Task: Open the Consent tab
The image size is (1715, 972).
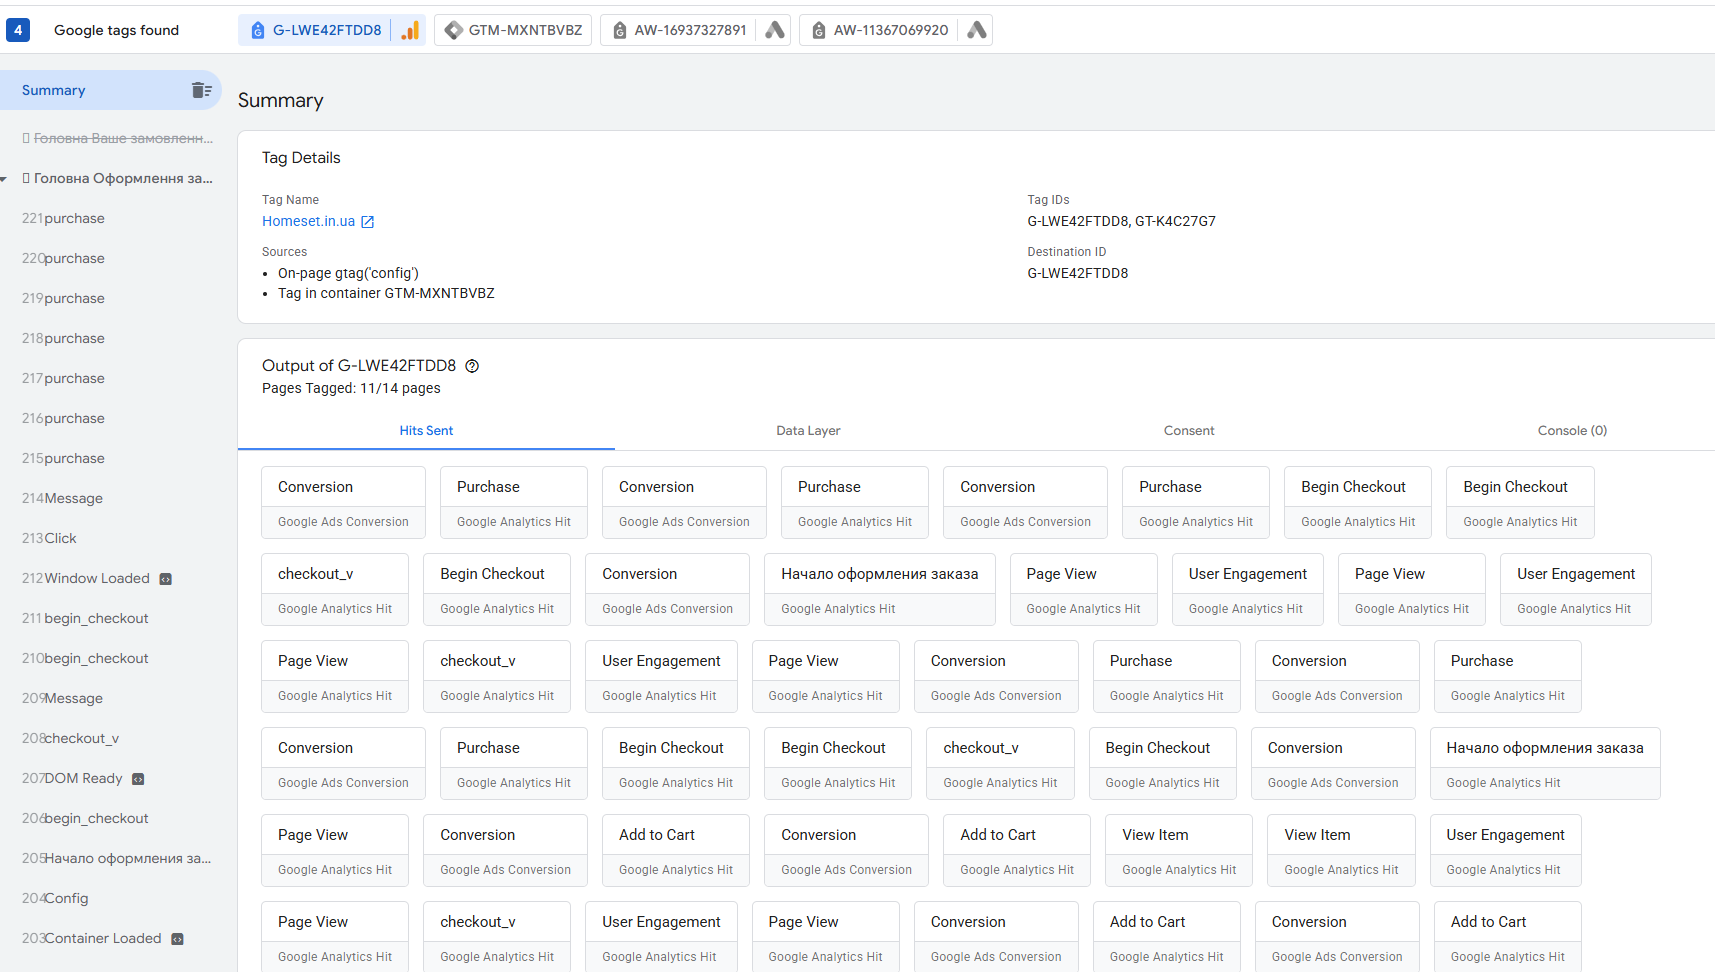Action: click(x=1189, y=431)
